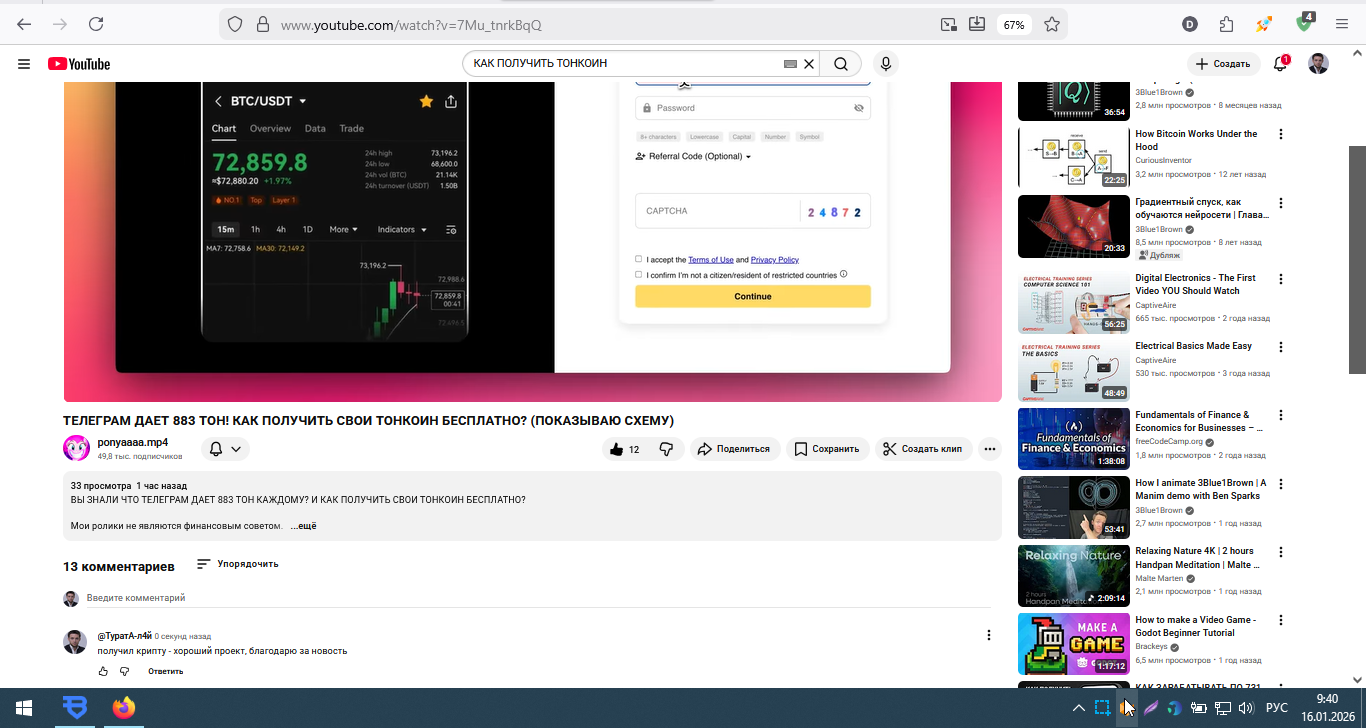The height and width of the screenshot is (728, 1366).
Task: Click the Firefox icon on the taskbar
Action: [x=123, y=708]
